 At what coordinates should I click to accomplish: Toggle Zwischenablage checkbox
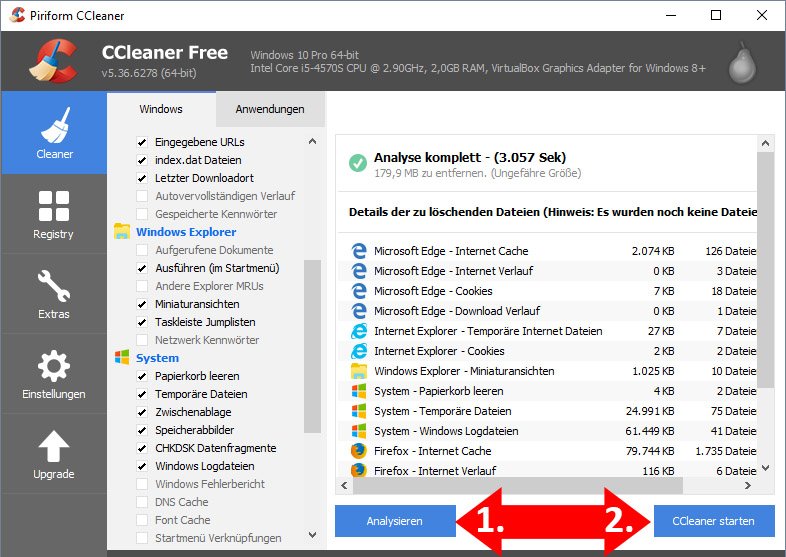click(142, 412)
